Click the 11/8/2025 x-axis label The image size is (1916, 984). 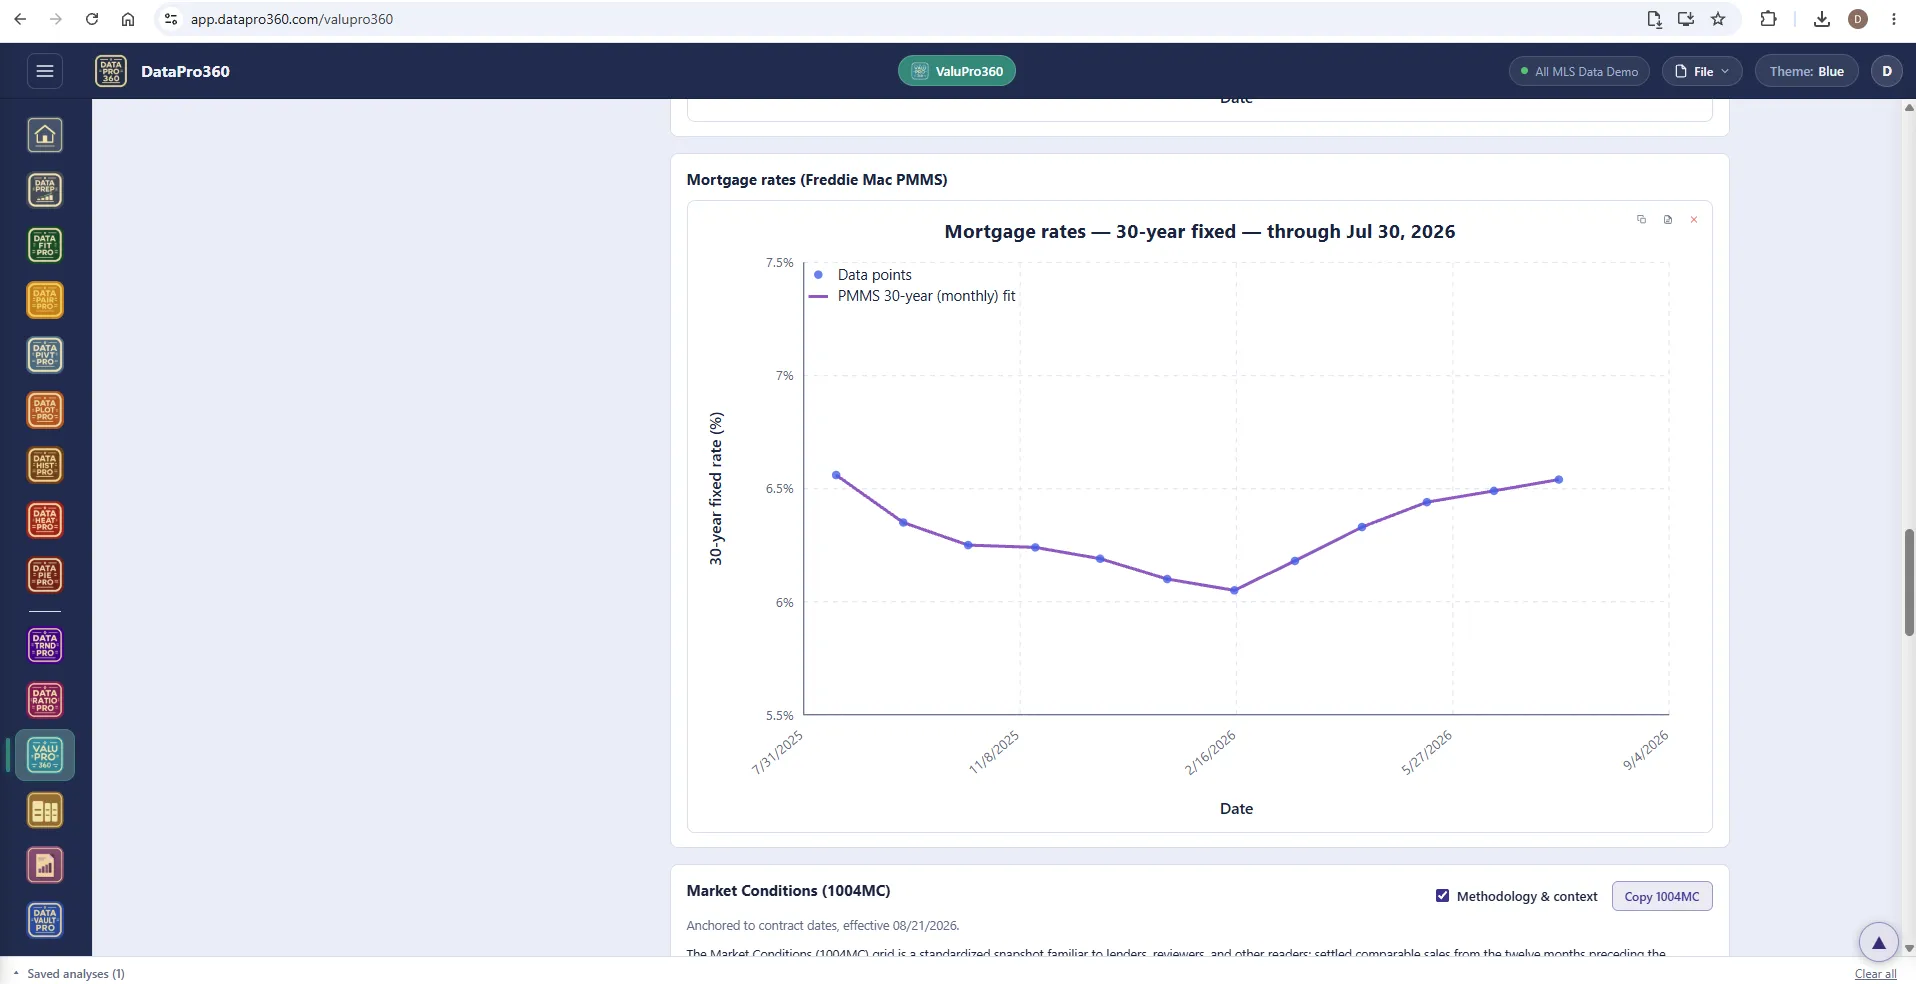tap(994, 752)
